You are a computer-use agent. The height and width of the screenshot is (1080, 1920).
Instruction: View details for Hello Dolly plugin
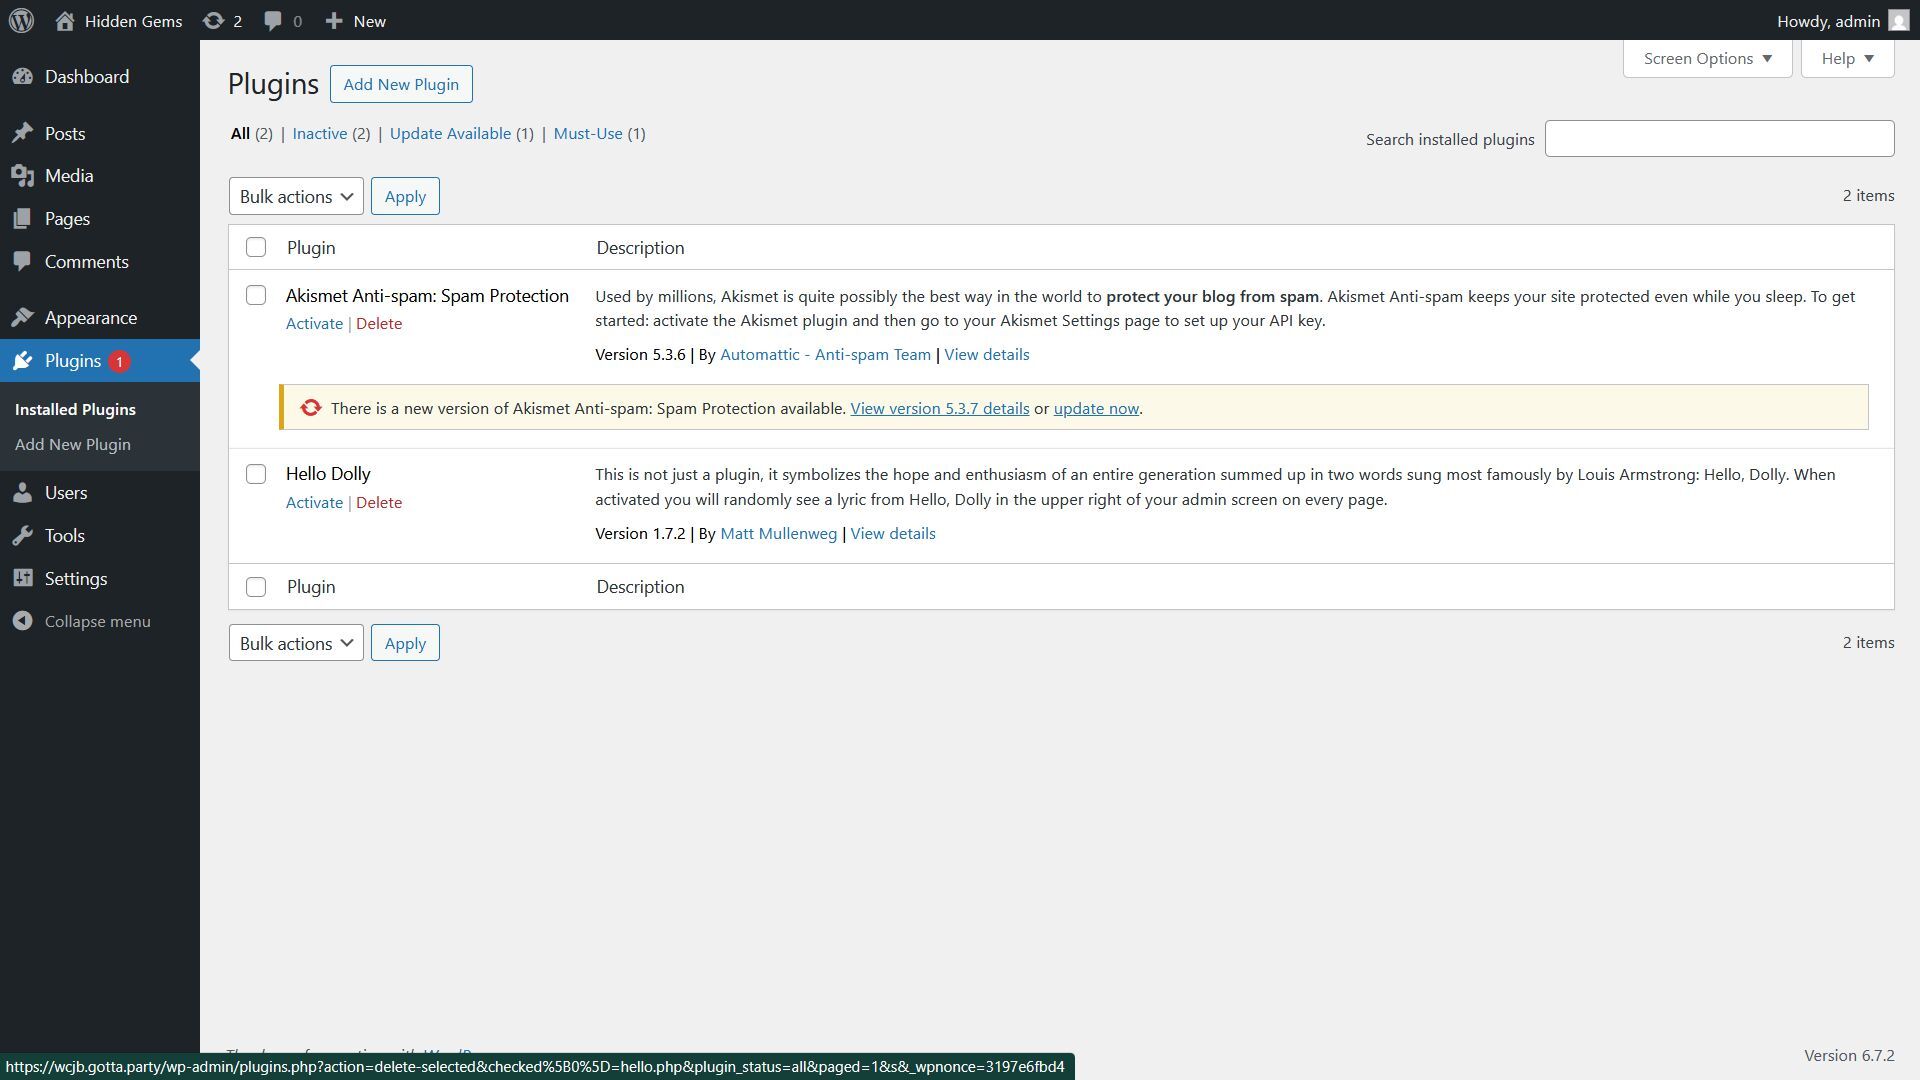click(x=893, y=533)
